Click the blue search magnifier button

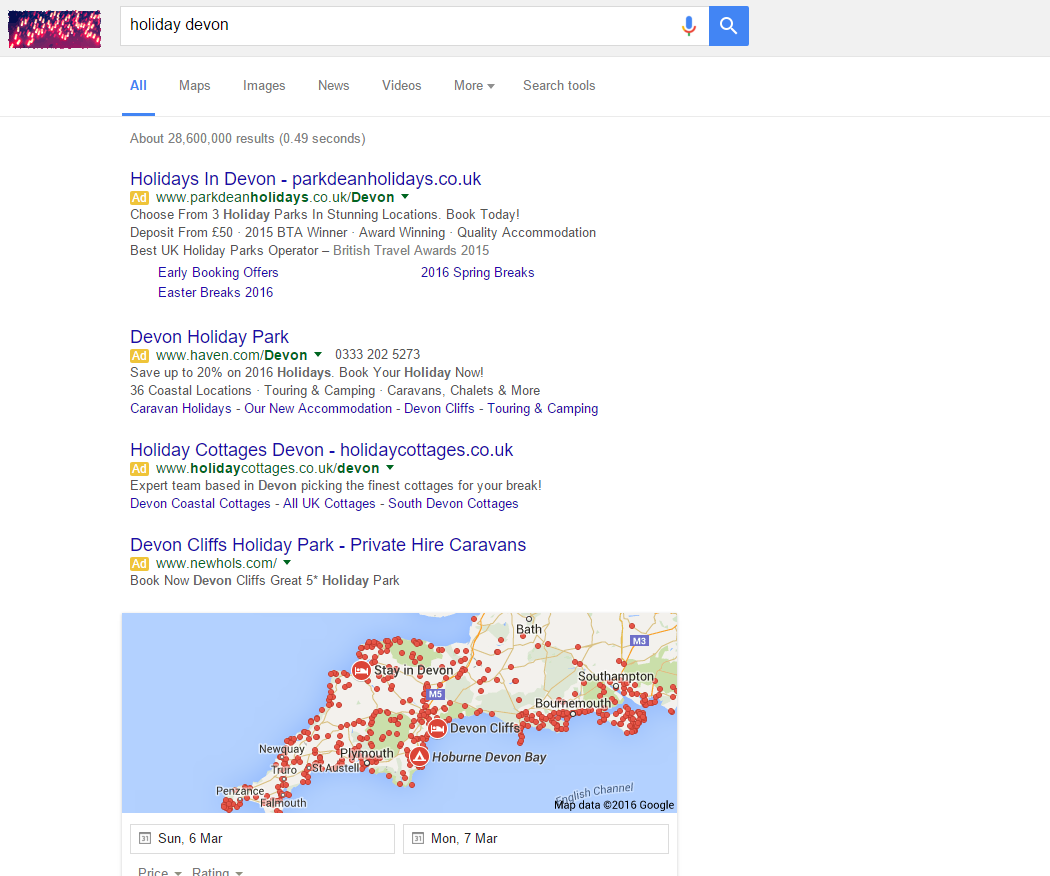tap(729, 26)
